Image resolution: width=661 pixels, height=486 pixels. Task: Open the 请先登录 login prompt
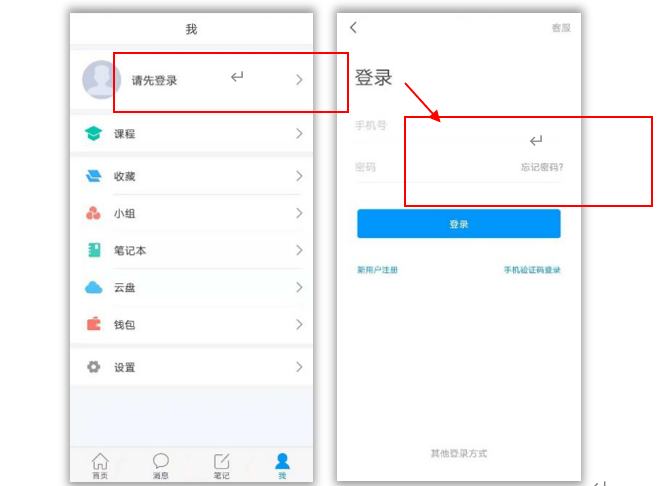pos(154,80)
